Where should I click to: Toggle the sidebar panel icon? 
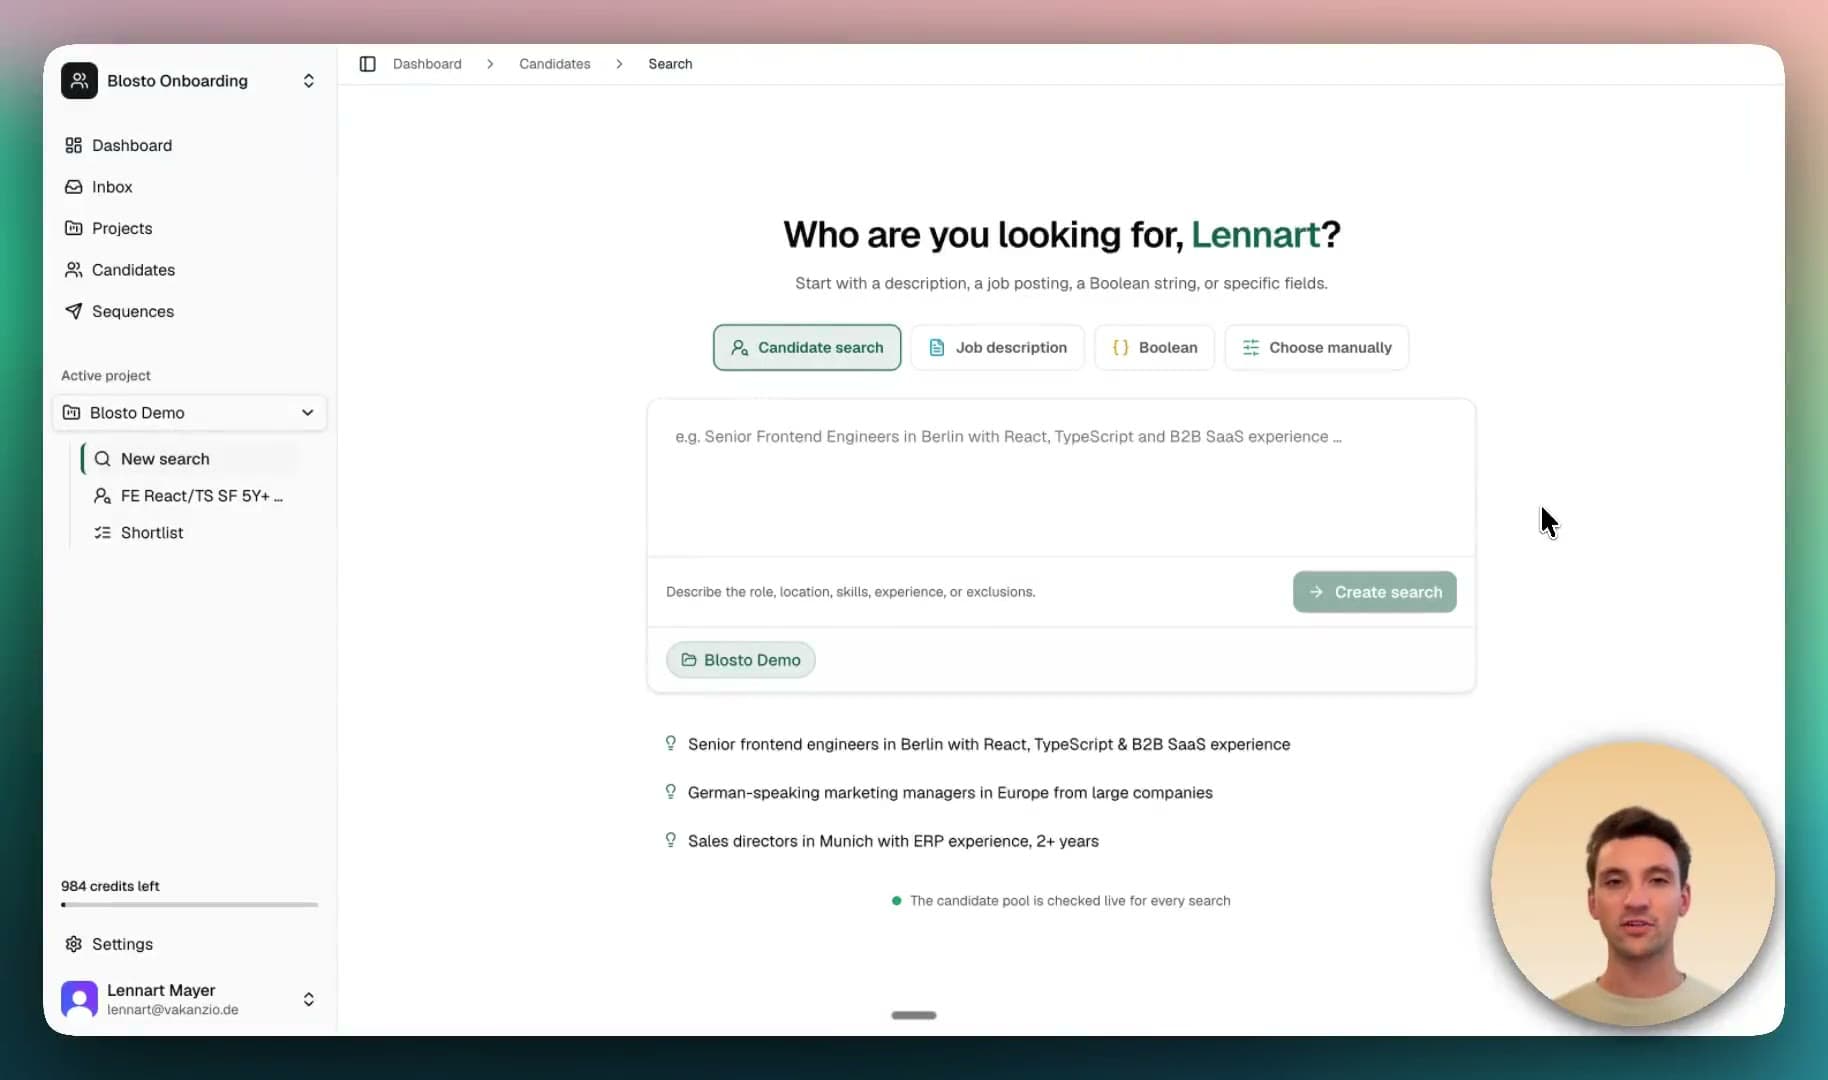[x=367, y=64]
